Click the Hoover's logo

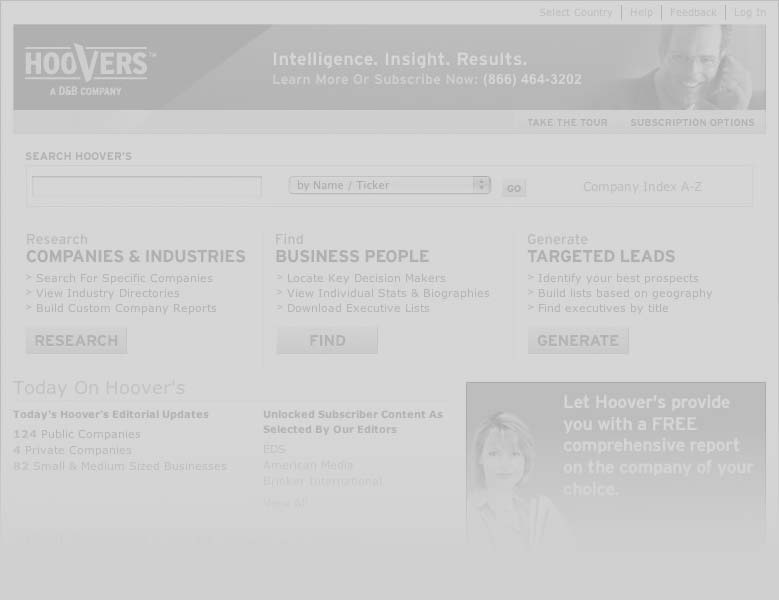89,68
